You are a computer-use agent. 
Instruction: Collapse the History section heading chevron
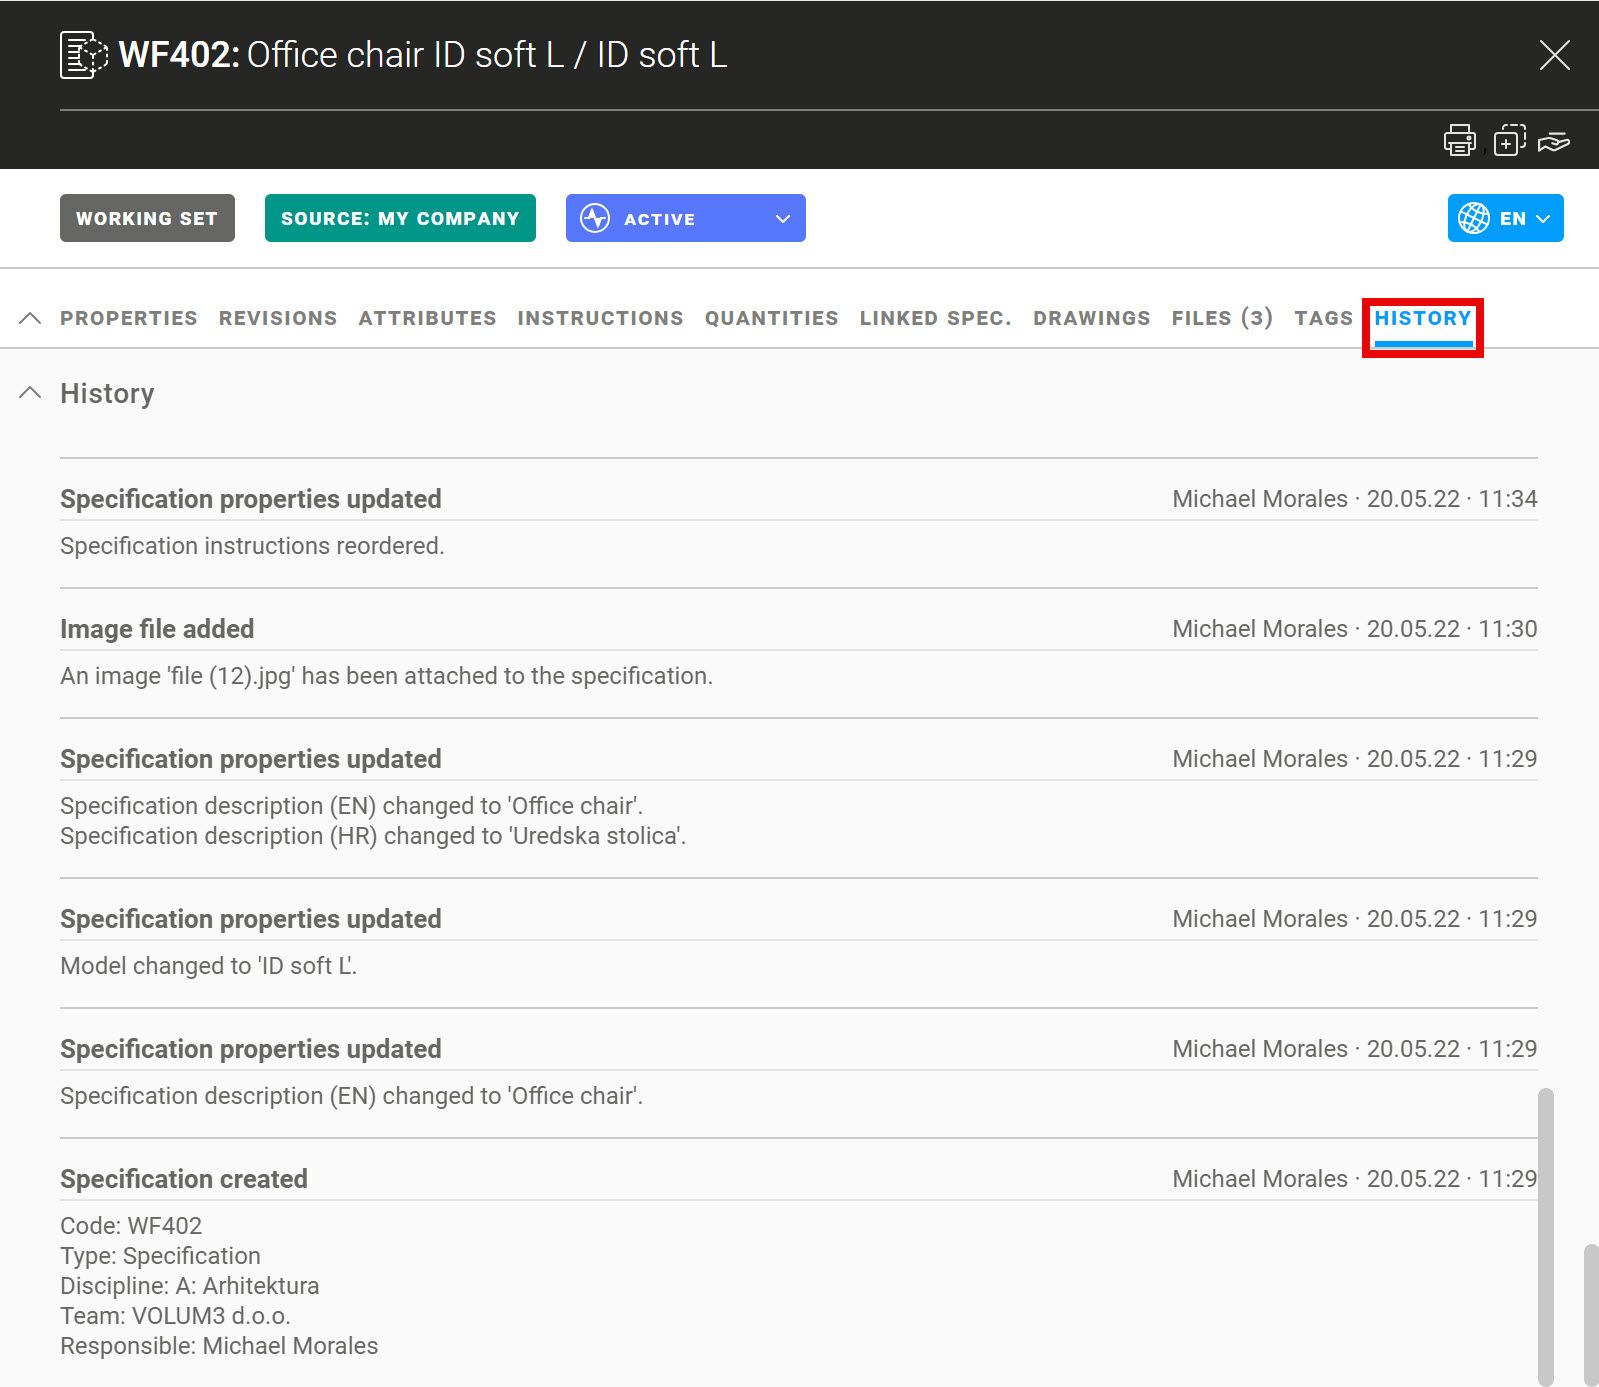pyautogui.click(x=30, y=393)
